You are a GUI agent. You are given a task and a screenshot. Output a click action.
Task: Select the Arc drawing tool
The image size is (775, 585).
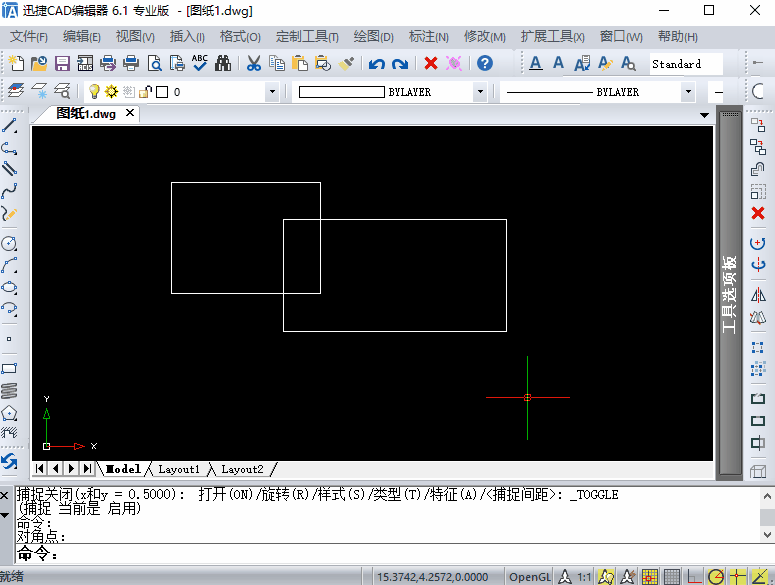tap(9, 265)
